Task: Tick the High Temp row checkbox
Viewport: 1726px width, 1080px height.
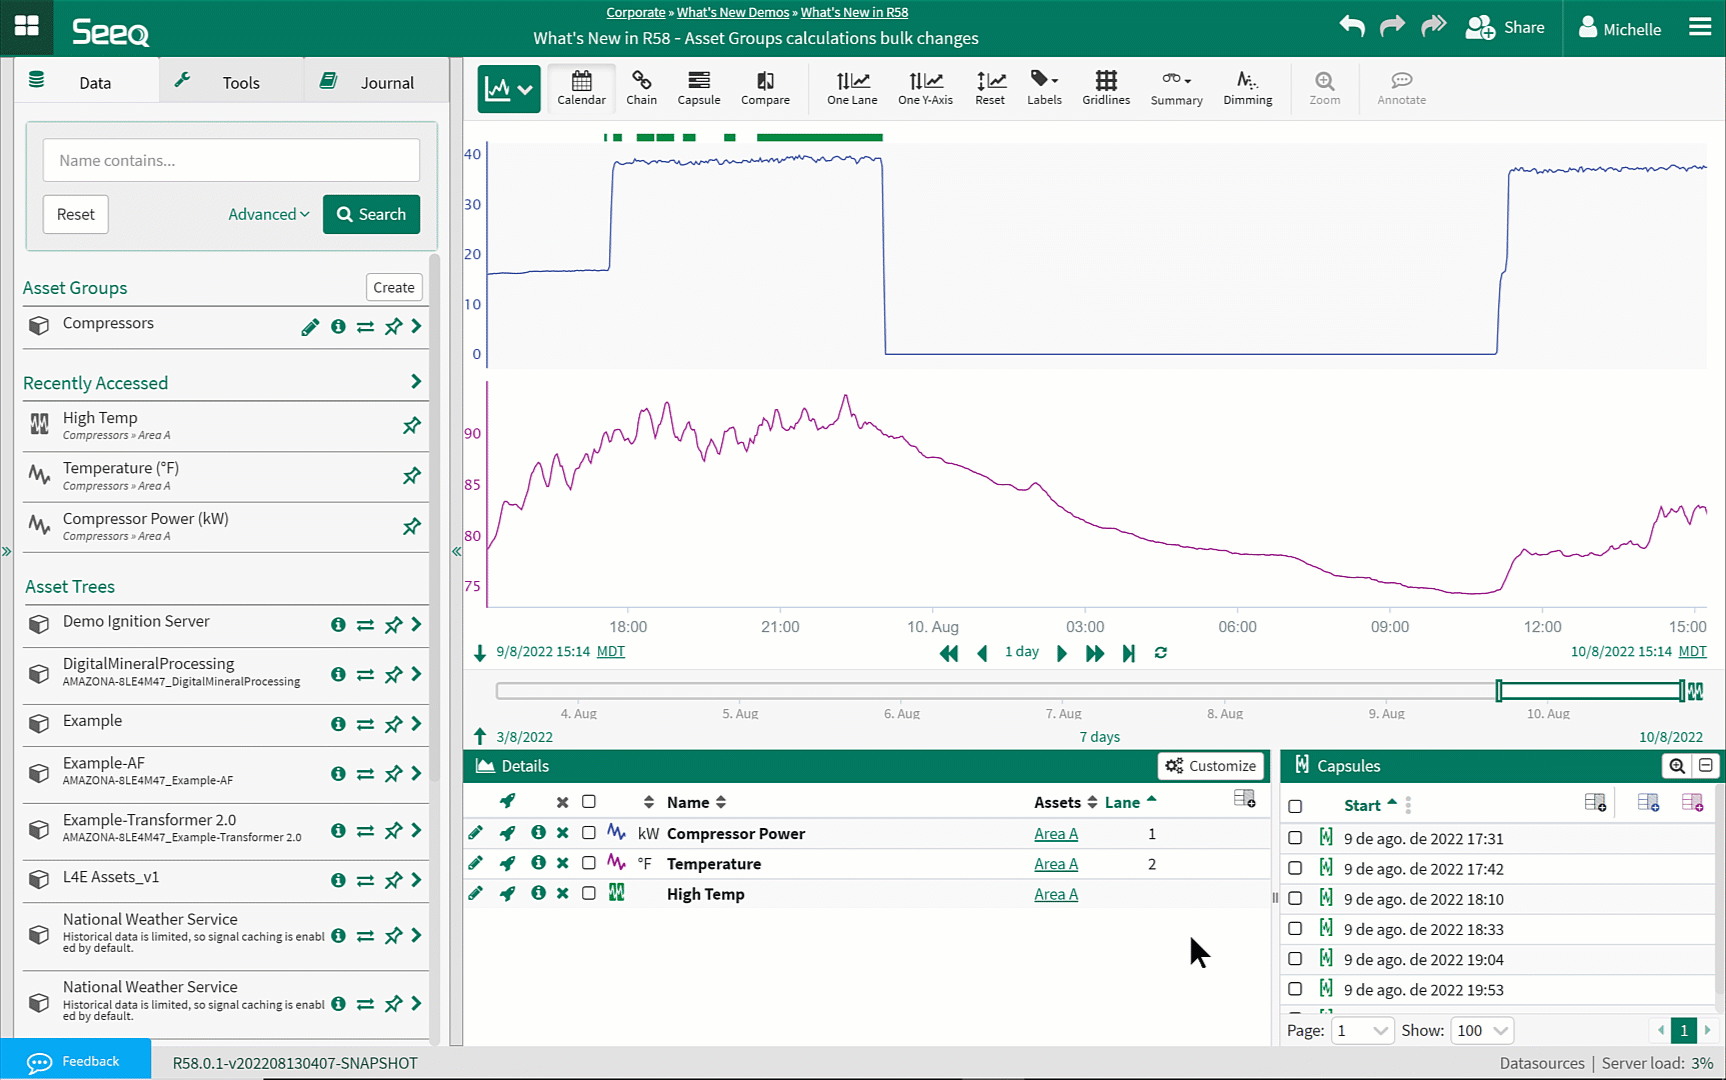Action: click(x=589, y=893)
